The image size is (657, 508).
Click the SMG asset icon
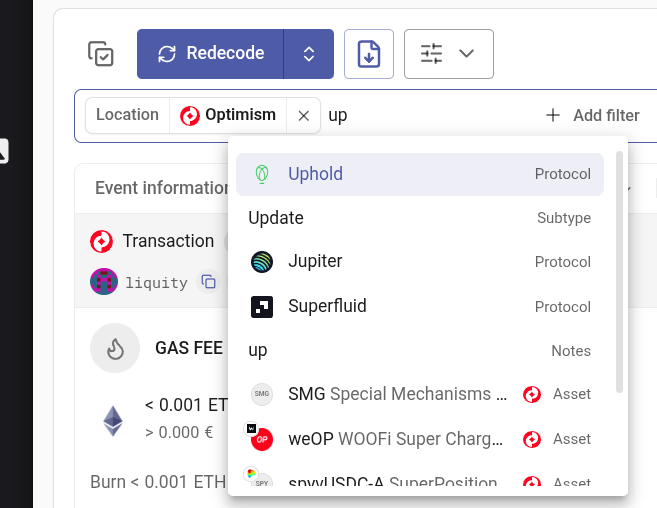point(262,394)
